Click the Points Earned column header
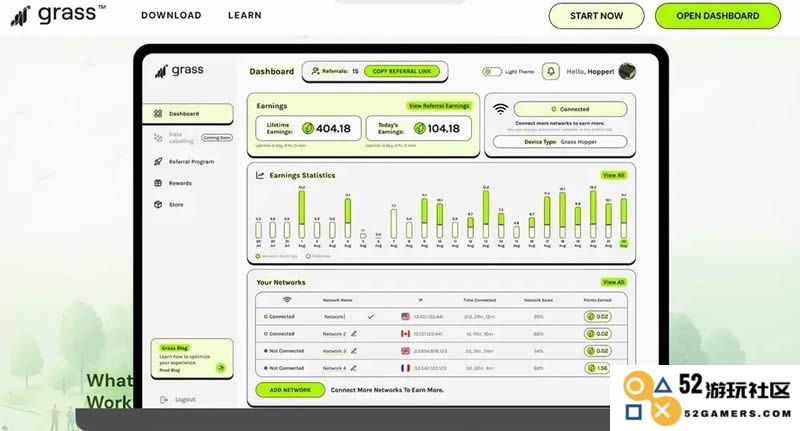This screenshot has height=431, width=800. 597,300
